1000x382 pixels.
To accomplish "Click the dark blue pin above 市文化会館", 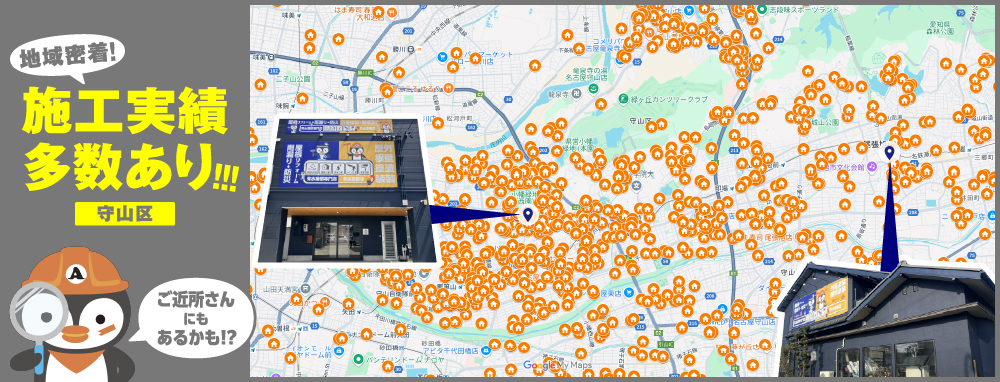I will click(x=888, y=153).
